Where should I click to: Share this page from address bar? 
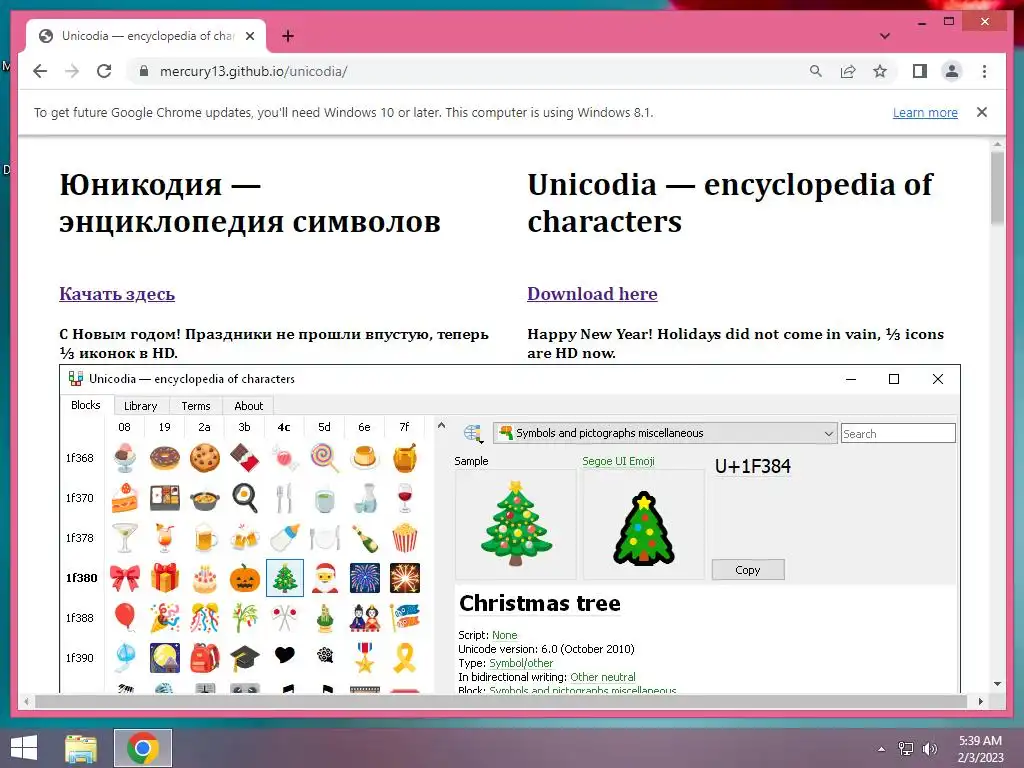click(x=848, y=71)
